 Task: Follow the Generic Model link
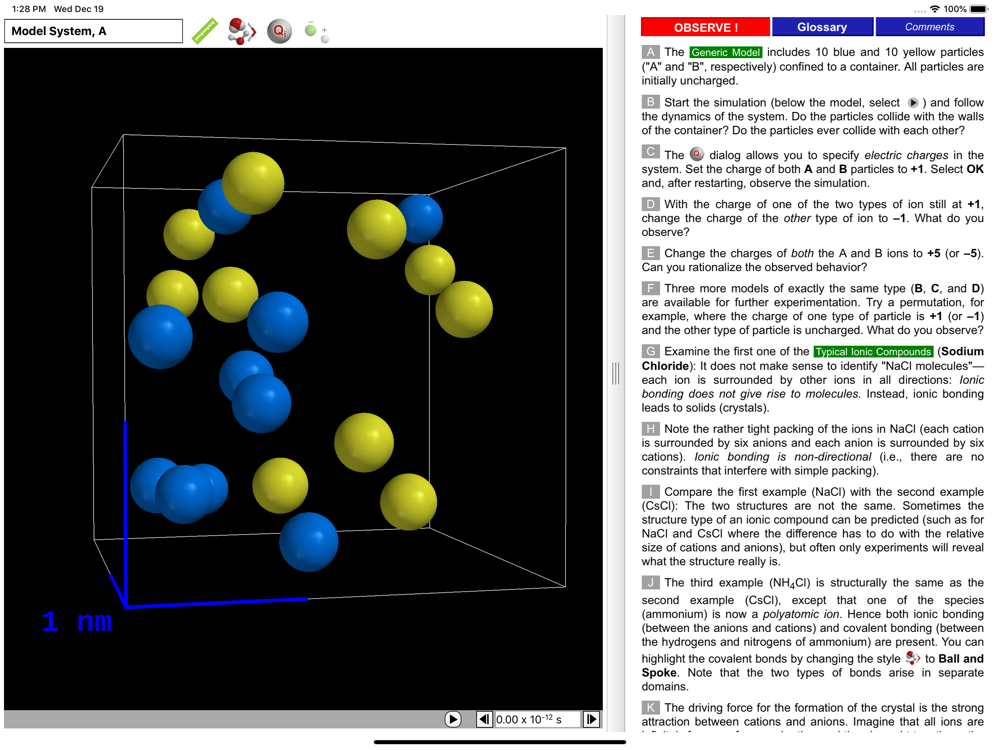pos(726,52)
